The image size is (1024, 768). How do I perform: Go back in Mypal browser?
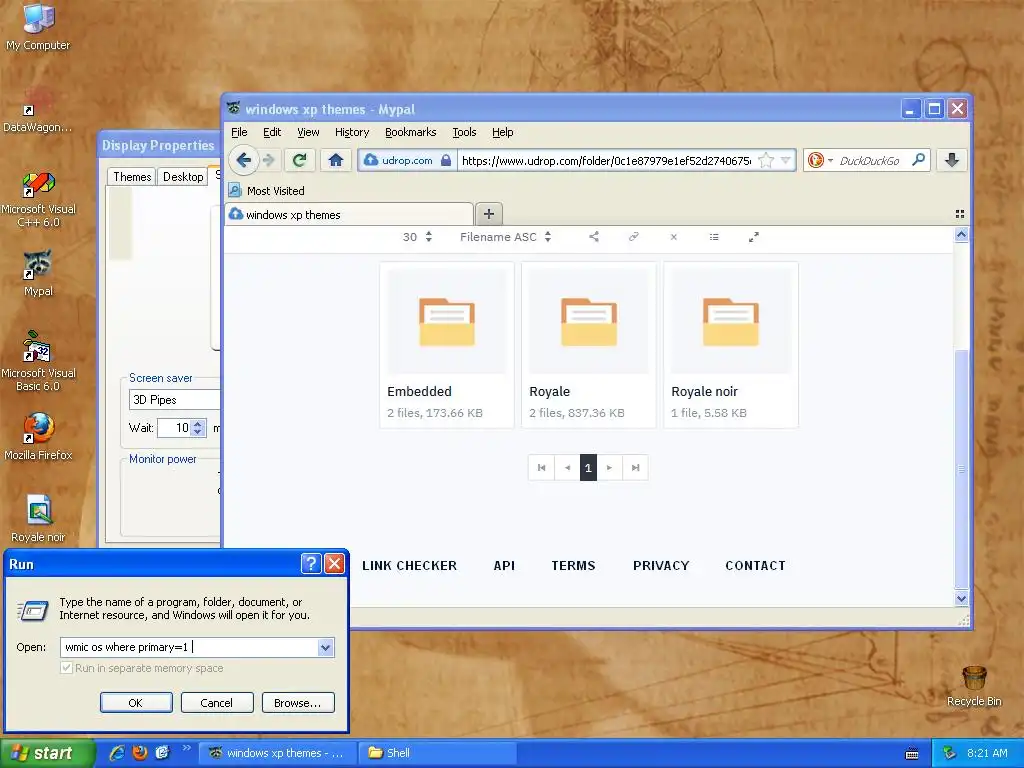(244, 160)
